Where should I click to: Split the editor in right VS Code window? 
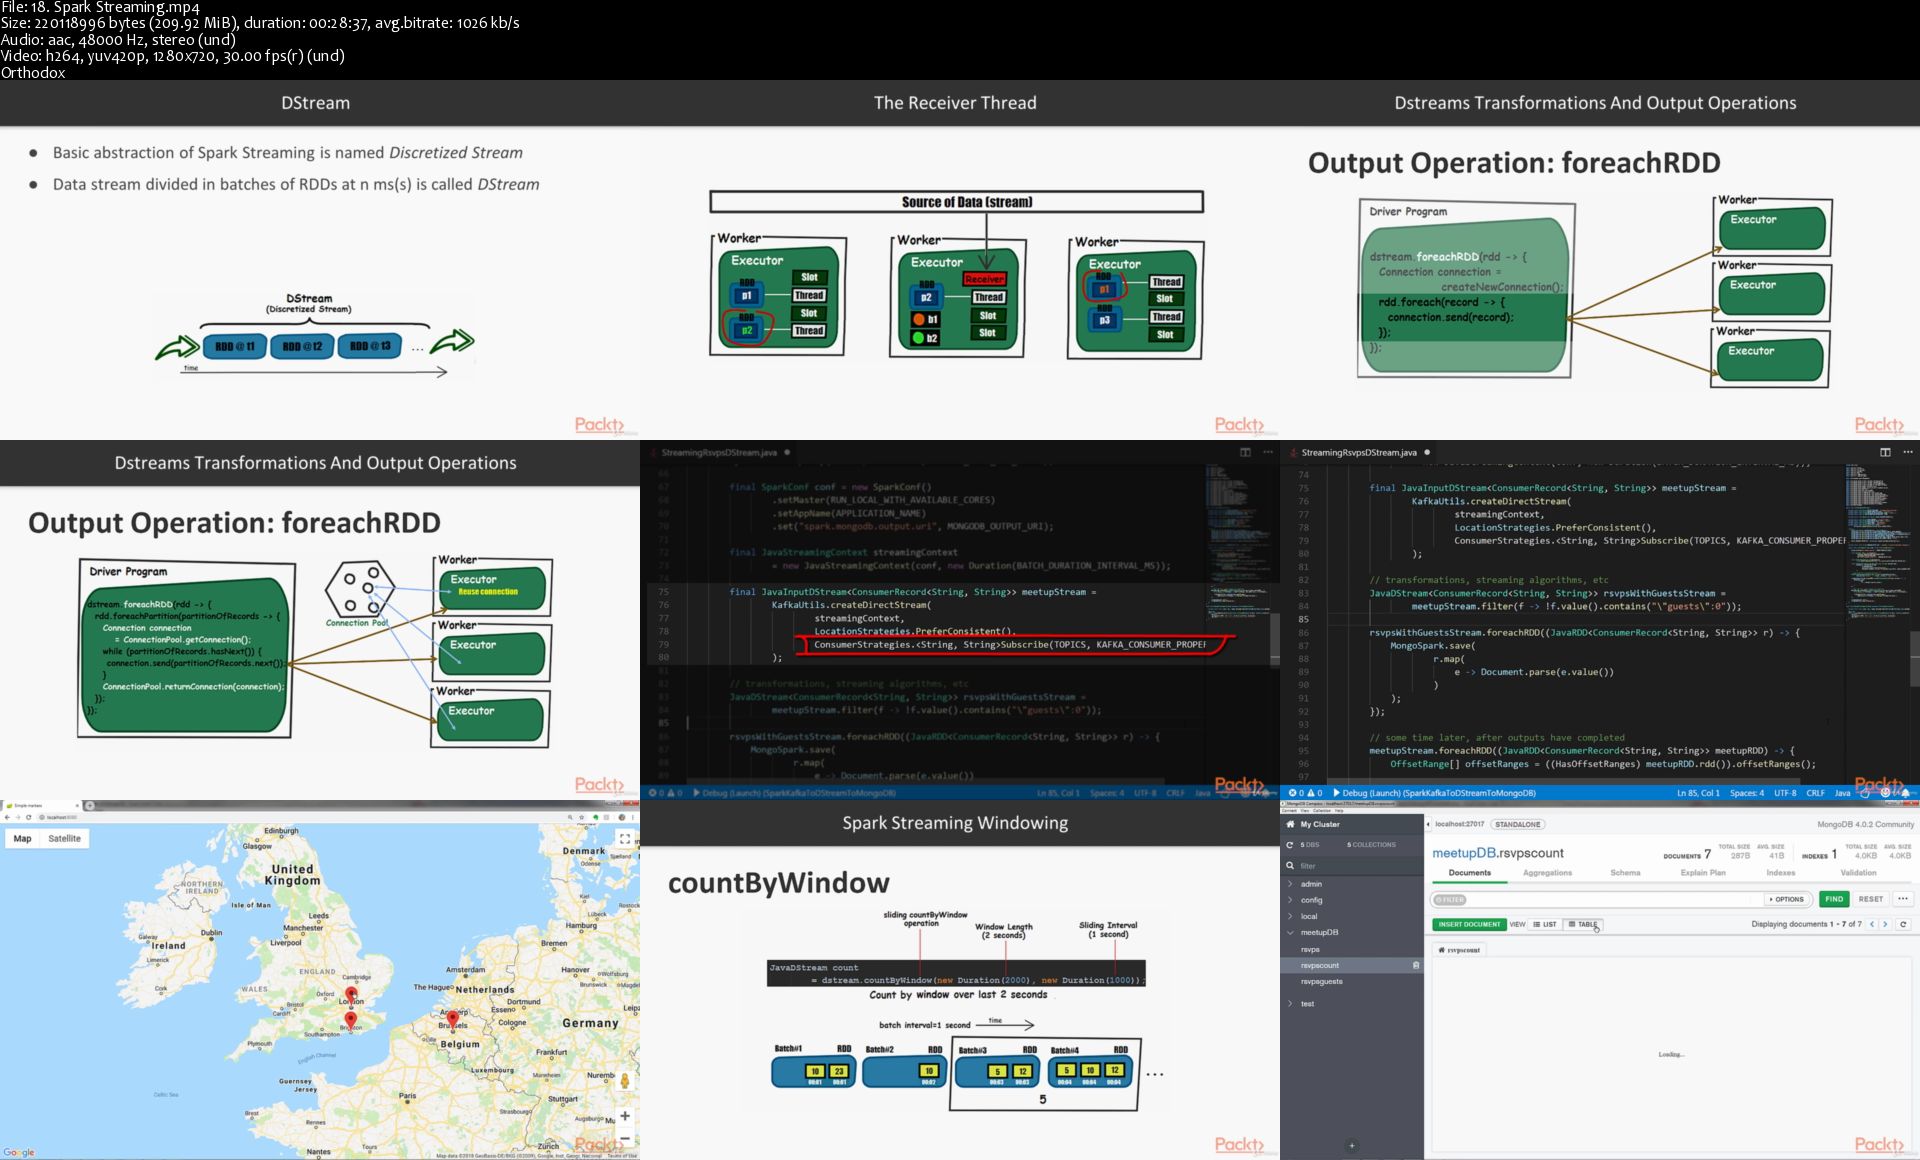tap(1885, 452)
